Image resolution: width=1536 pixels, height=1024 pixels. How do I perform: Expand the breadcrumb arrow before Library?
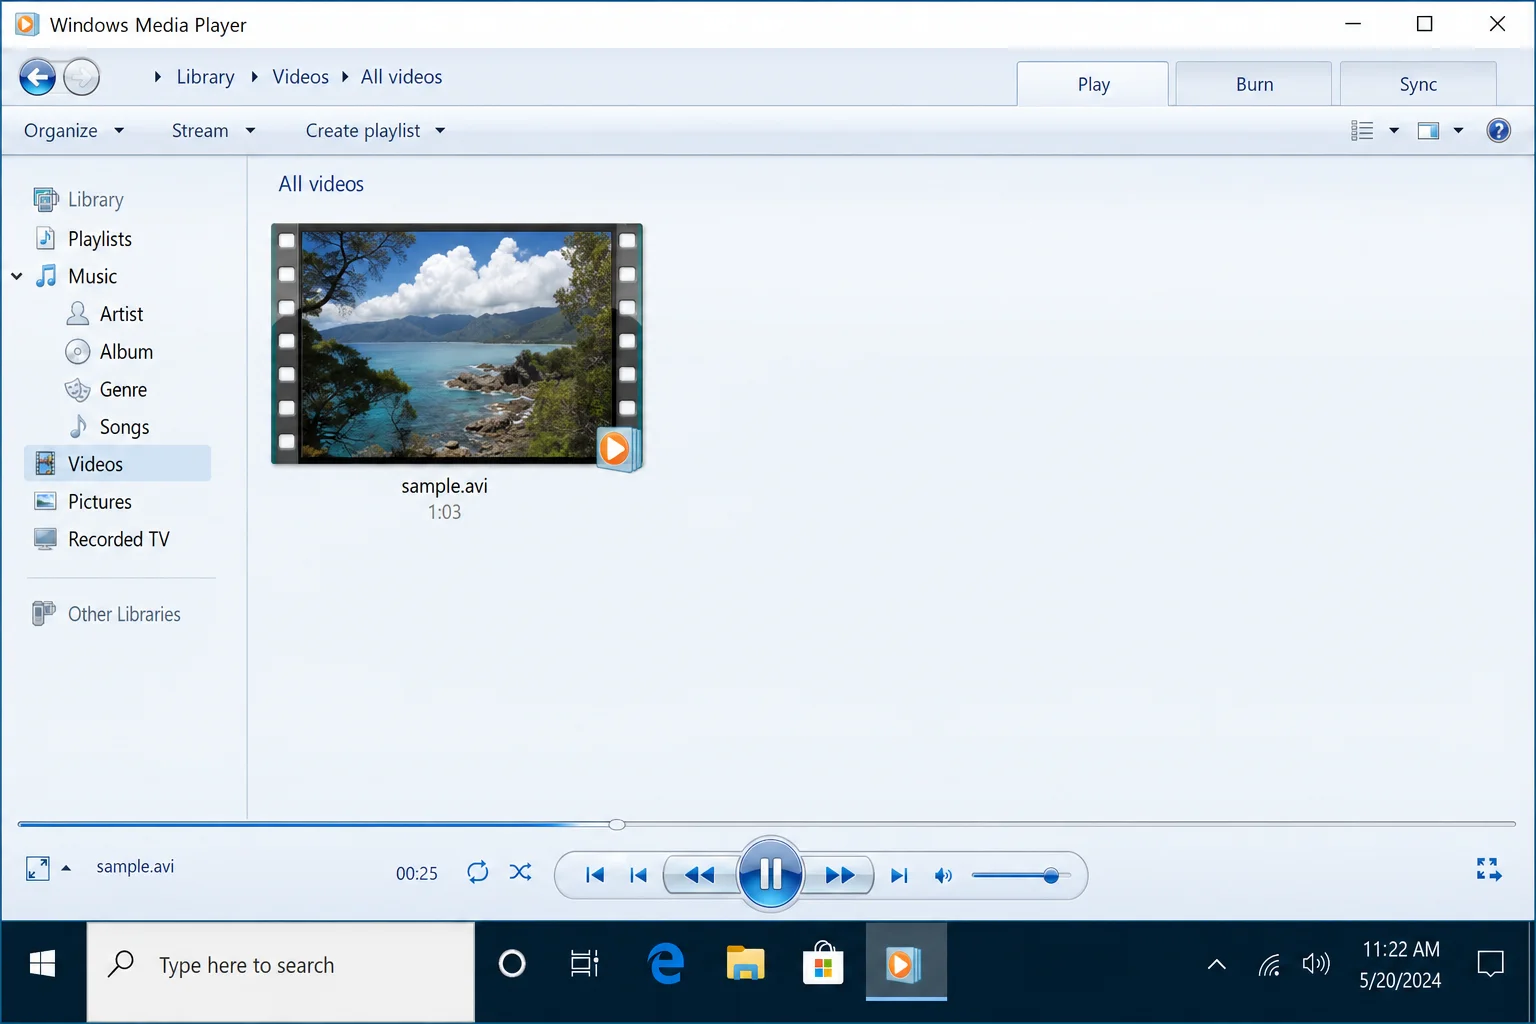coord(157,77)
